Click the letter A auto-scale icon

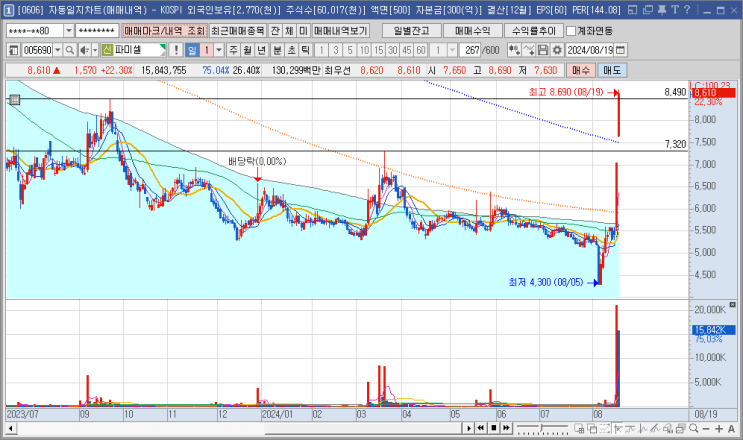[x=731, y=428]
